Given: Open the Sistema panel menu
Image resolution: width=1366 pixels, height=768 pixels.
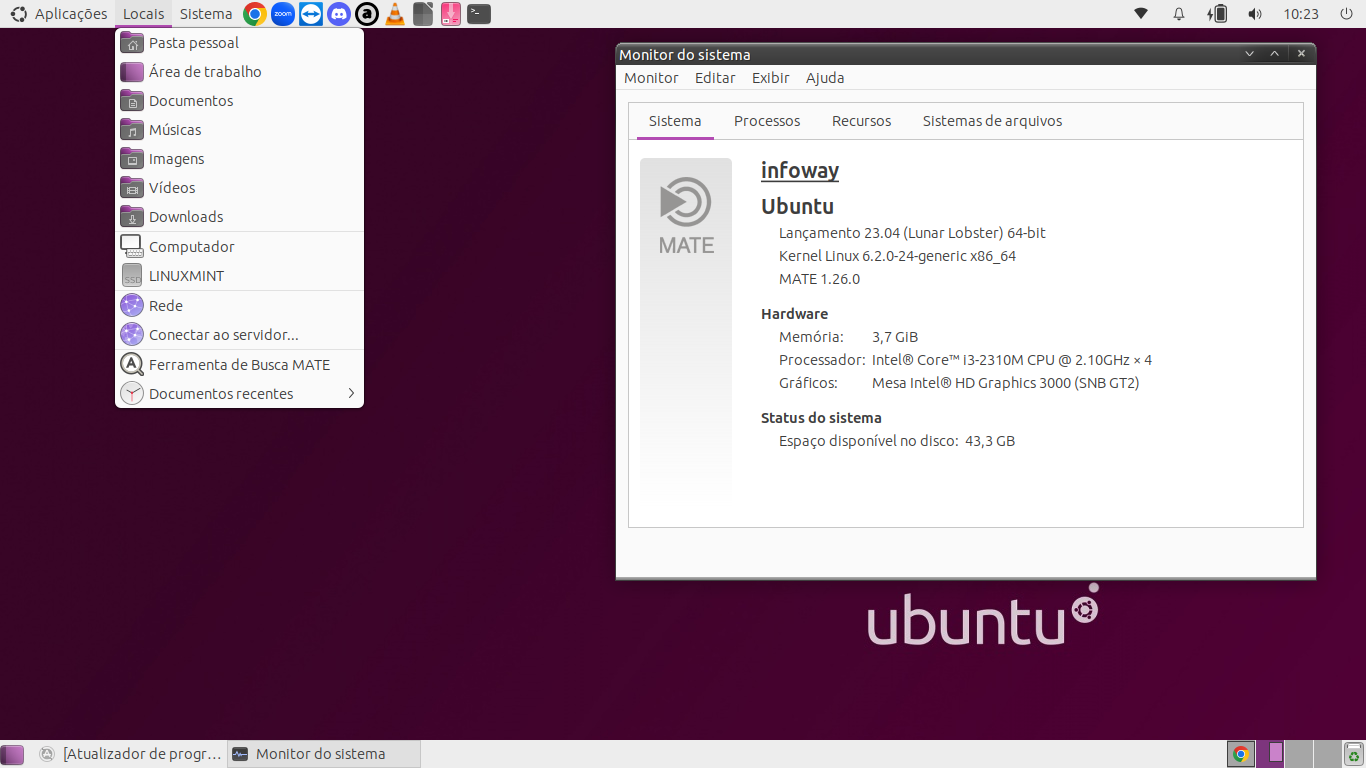Looking at the screenshot, I should pos(206,14).
